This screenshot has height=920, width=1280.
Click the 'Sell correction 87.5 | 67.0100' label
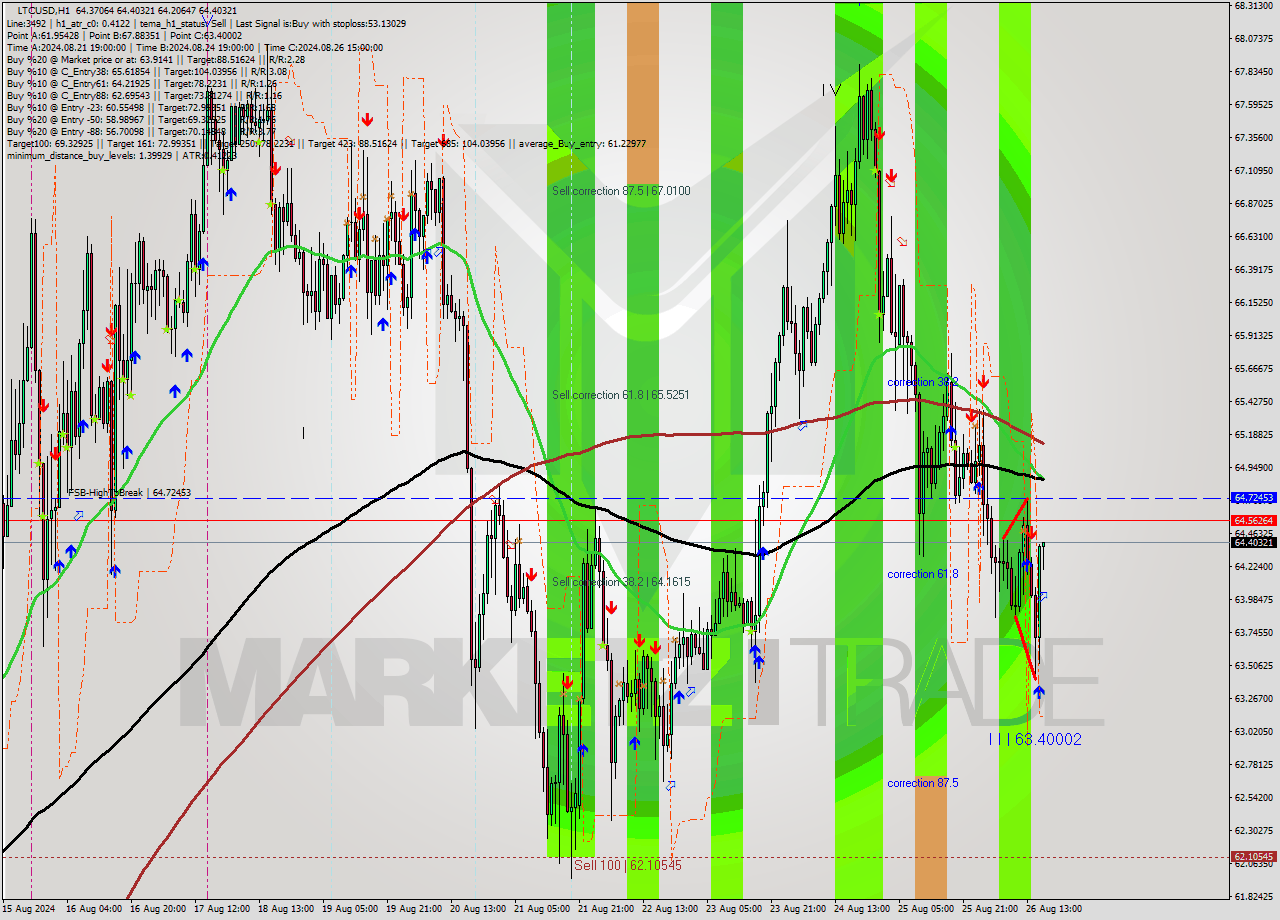621,191
